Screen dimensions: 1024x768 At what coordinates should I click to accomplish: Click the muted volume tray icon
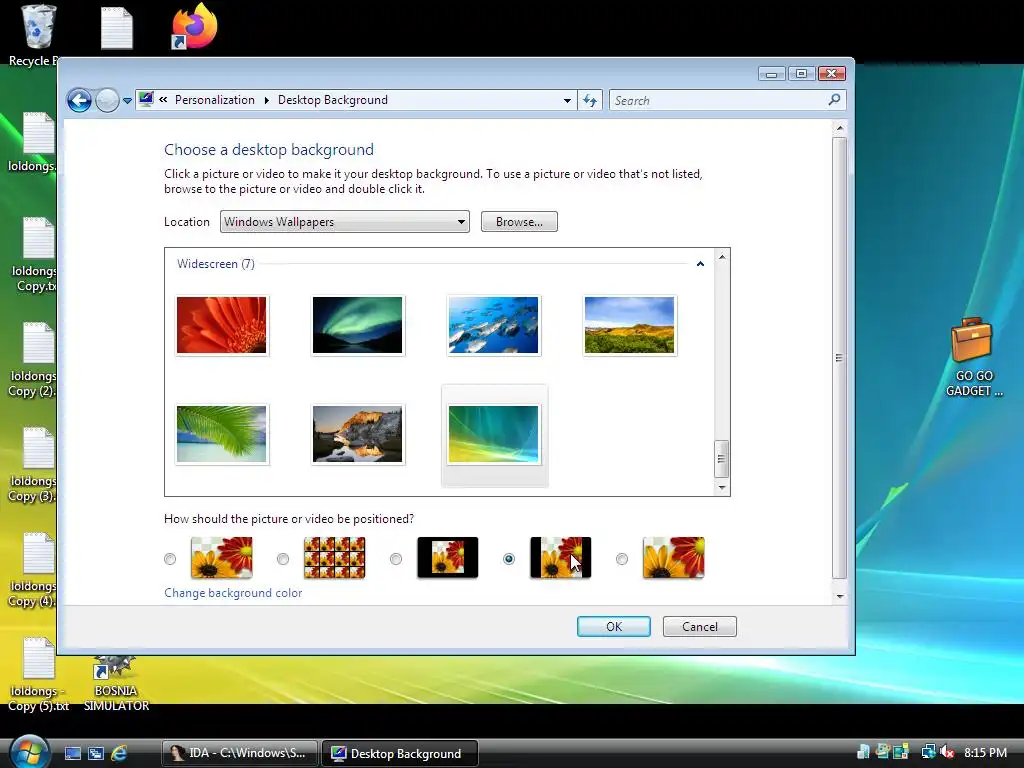click(x=947, y=752)
